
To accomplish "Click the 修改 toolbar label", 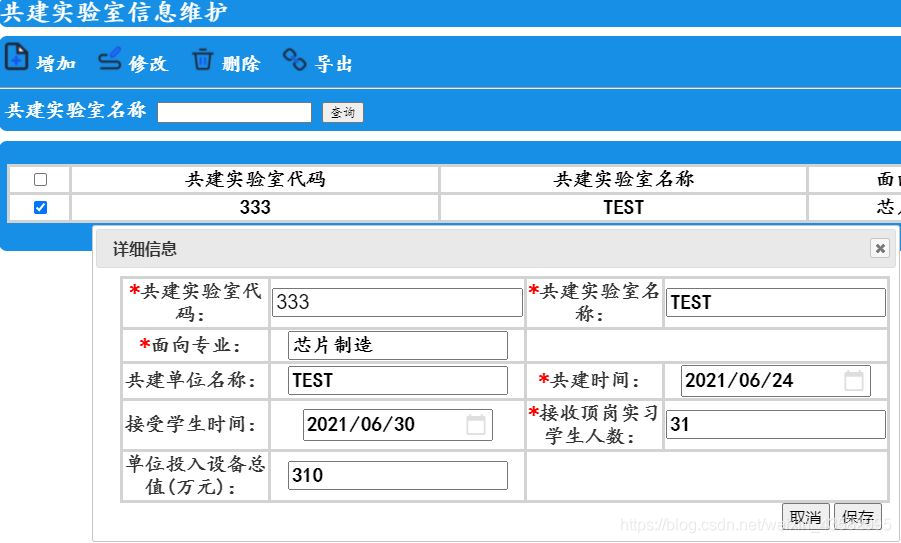I will (x=148, y=63).
